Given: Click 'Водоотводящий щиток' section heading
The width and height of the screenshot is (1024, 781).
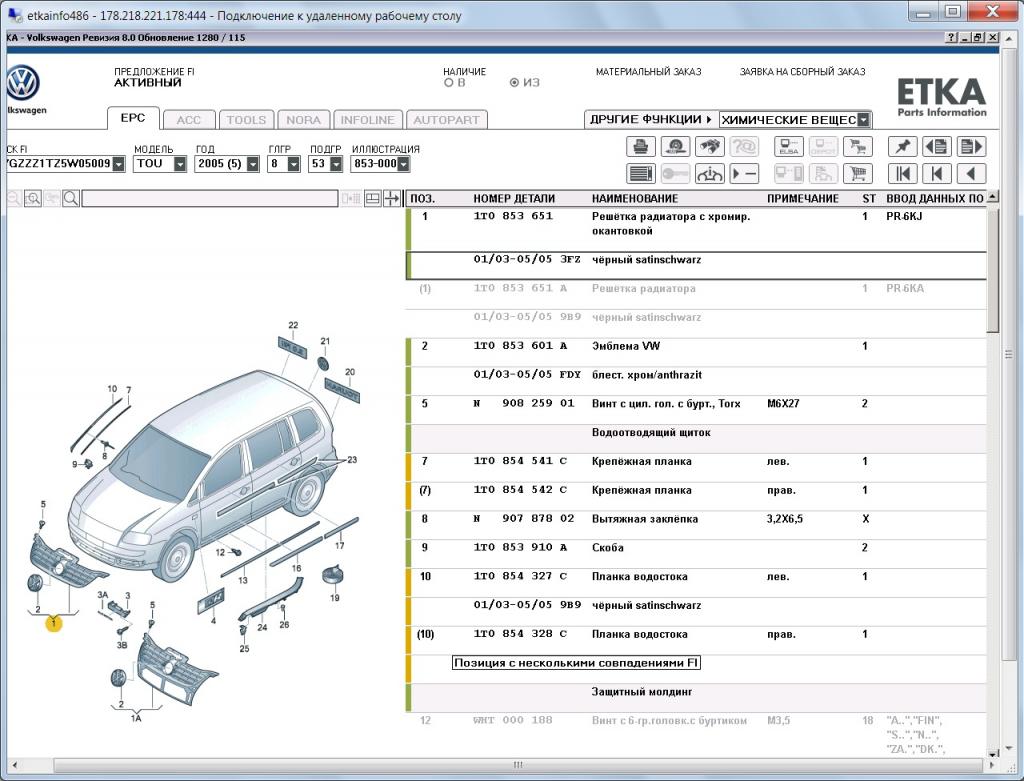Looking at the screenshot, I should click(x=651, y=432).
